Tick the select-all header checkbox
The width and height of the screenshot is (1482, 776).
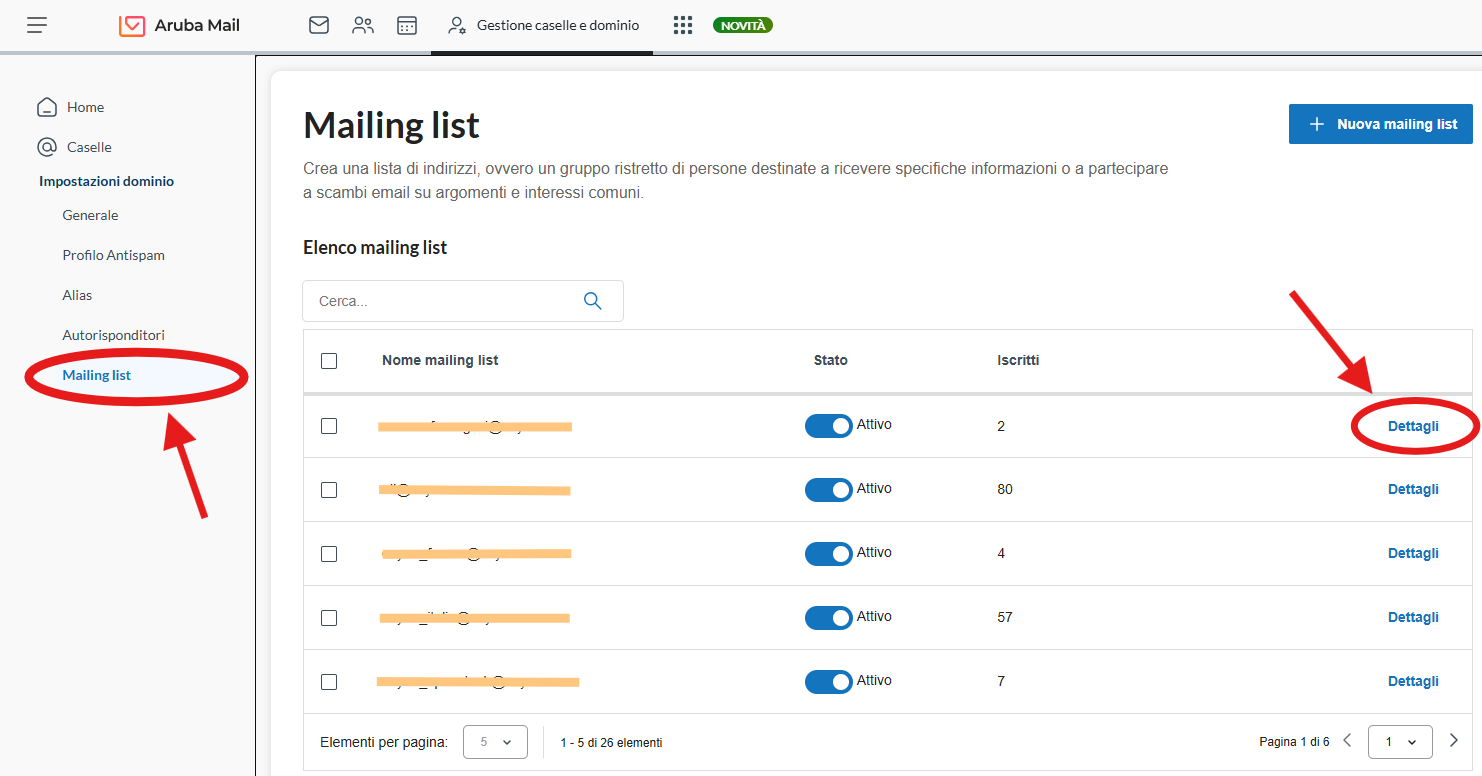coord(329,361)
